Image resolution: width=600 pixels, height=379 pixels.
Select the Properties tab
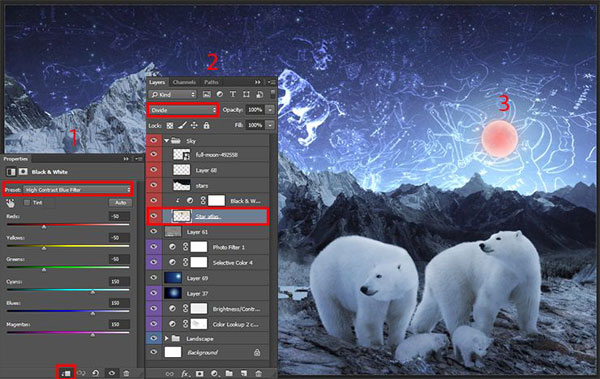pos(16,159)
